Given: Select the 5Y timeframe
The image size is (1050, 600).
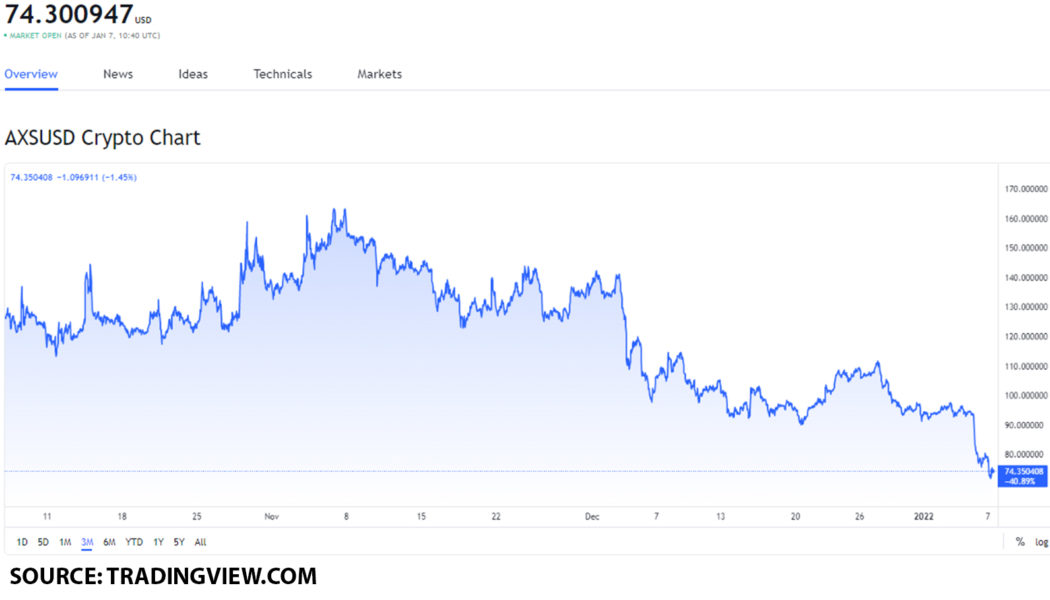Looking at the screenshot, I should [178, 541].
